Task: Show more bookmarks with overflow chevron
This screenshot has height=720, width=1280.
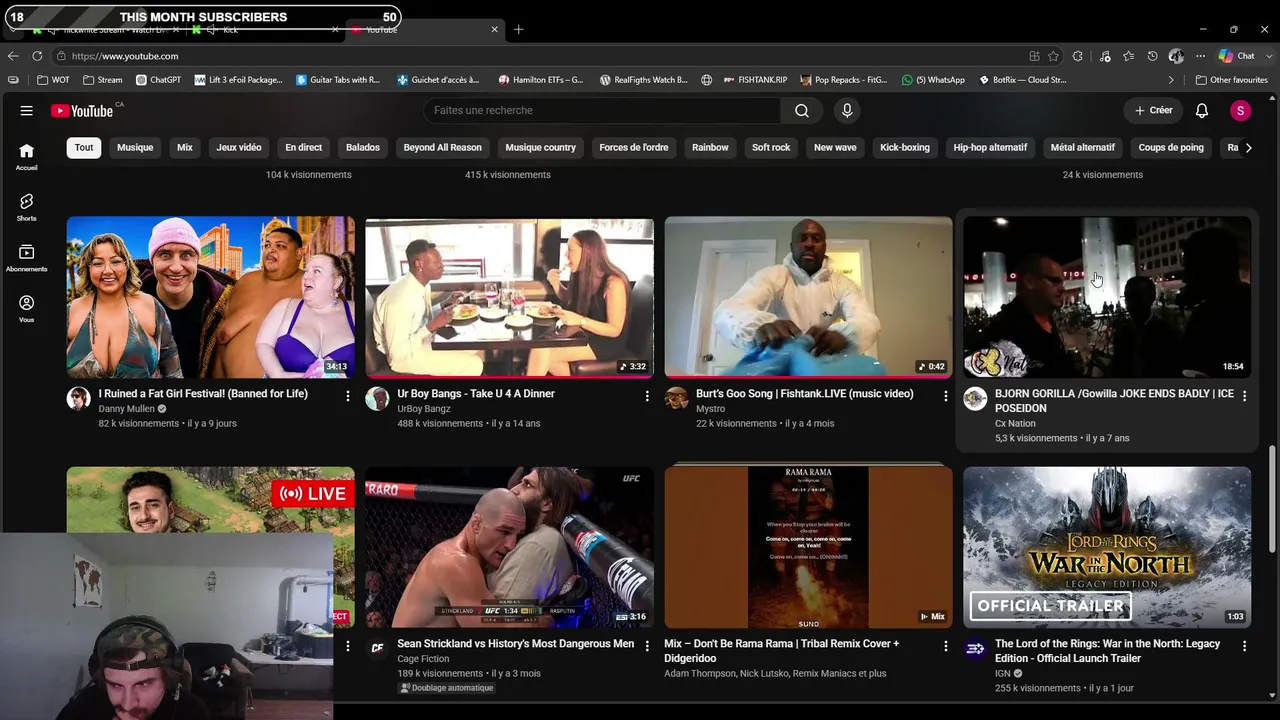Action: coord(1171,80)
